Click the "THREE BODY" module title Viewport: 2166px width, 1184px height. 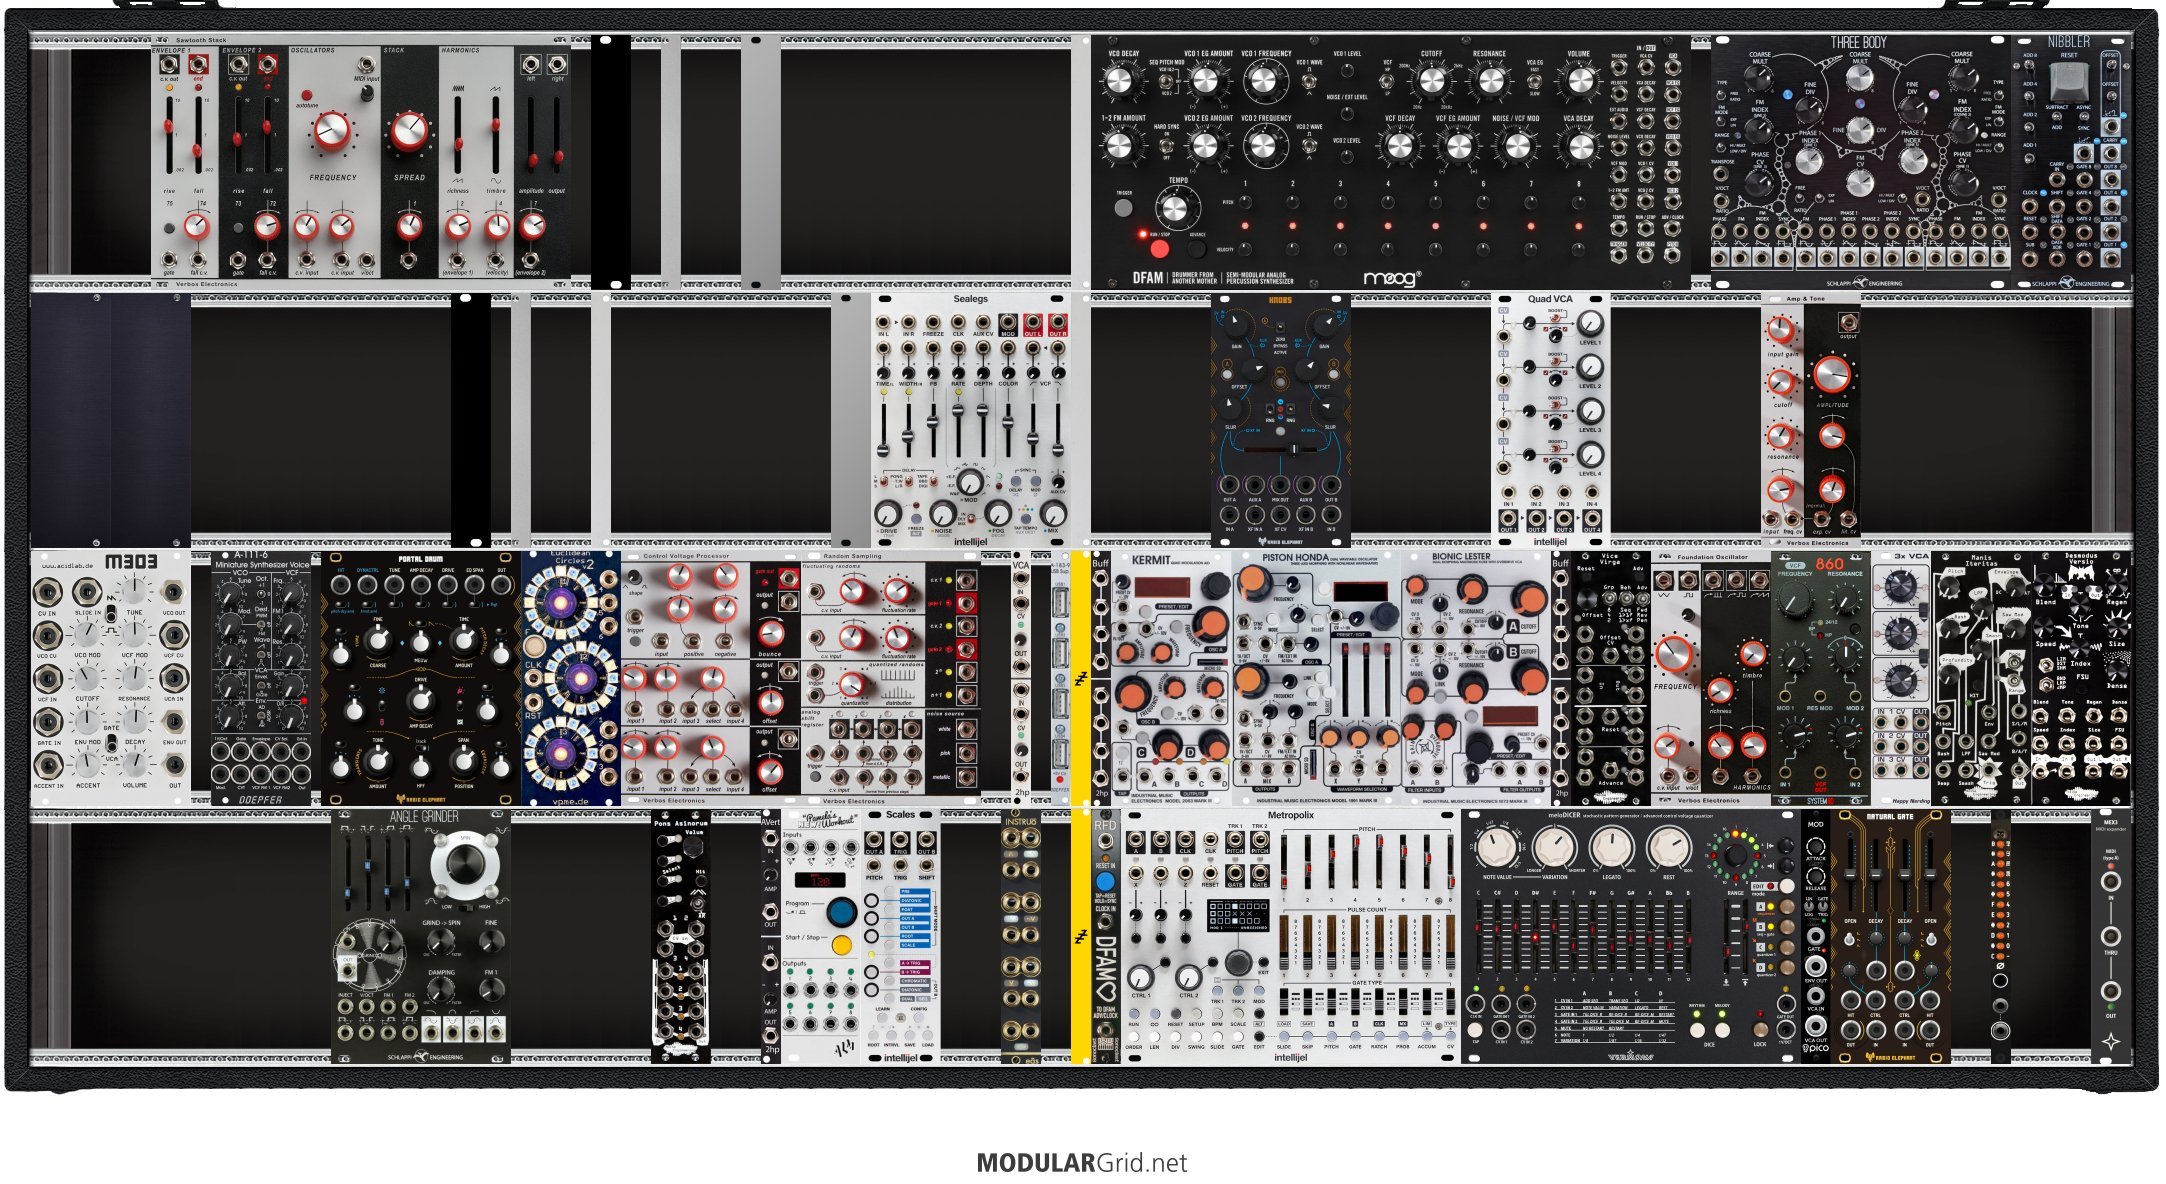coord(1859,43)
